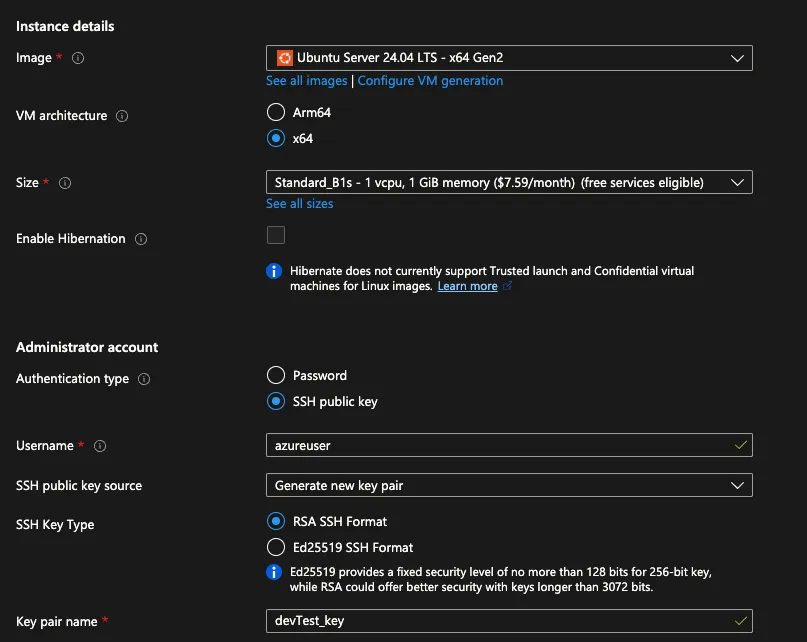Image resolution: width=807 pixels, height=642 pixels.
Task: Click the SSH Key Type label
Action: 55,525
